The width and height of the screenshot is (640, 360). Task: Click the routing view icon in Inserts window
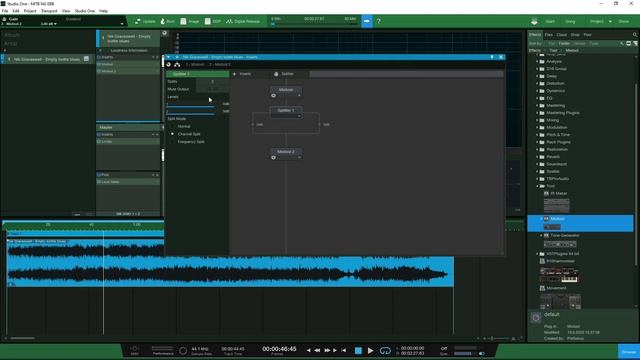point(177,64)
